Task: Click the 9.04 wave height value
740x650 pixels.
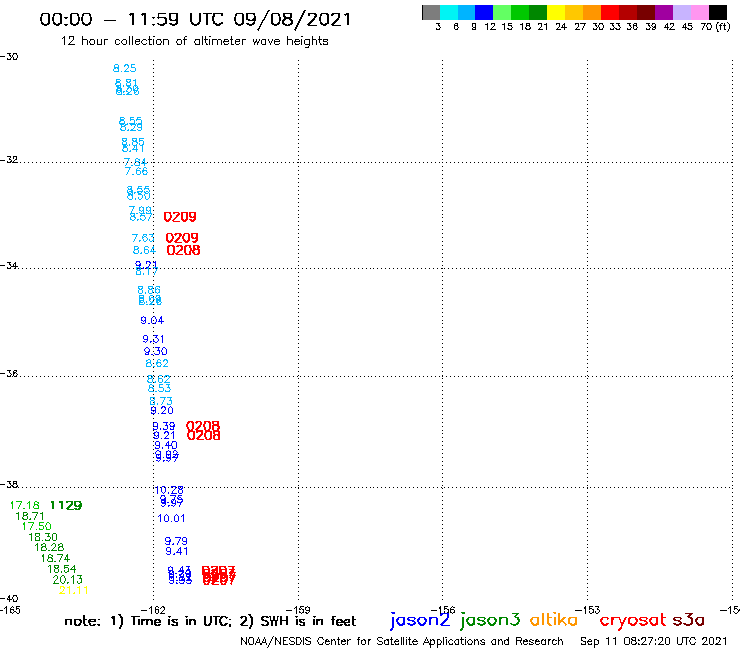Action: pyautogui.click(x=152, y=321)
